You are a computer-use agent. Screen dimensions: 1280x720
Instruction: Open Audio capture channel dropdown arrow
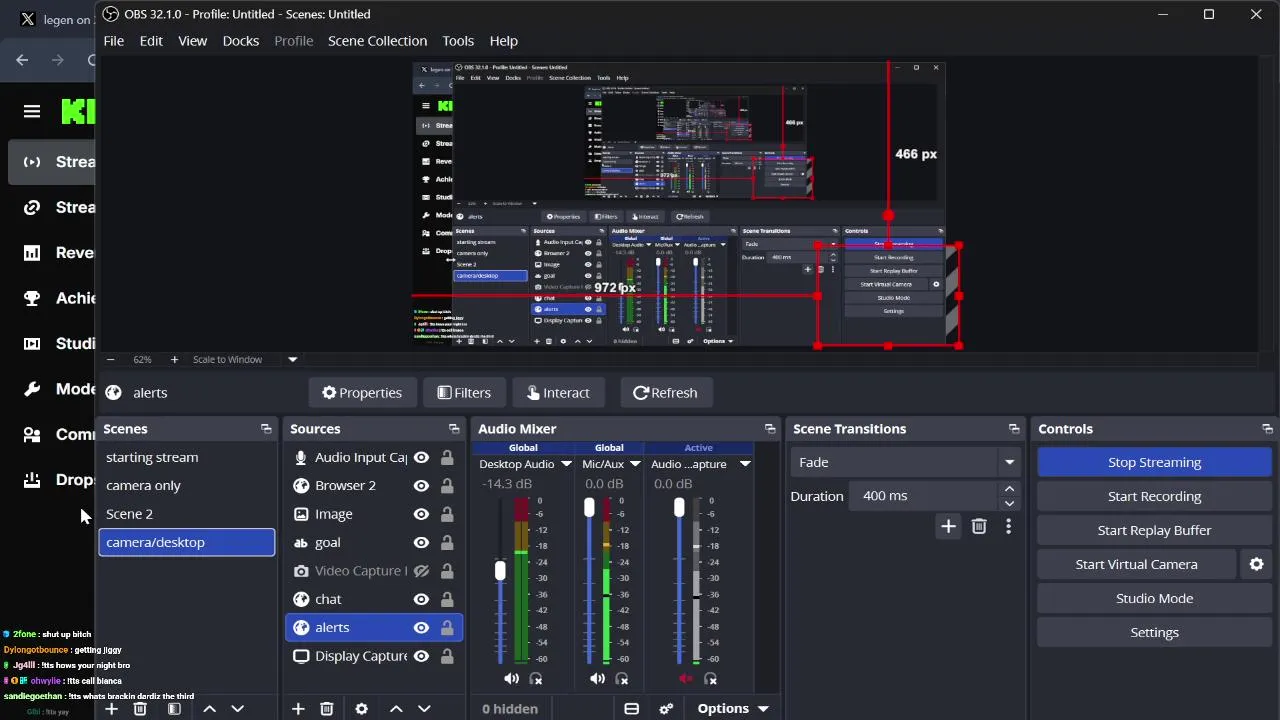point(745,464)
